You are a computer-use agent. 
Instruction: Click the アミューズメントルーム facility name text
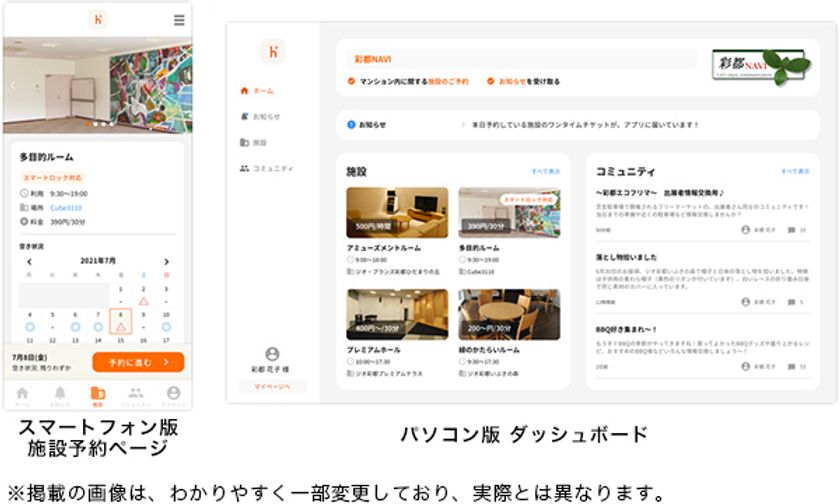(x=384, y=248)
